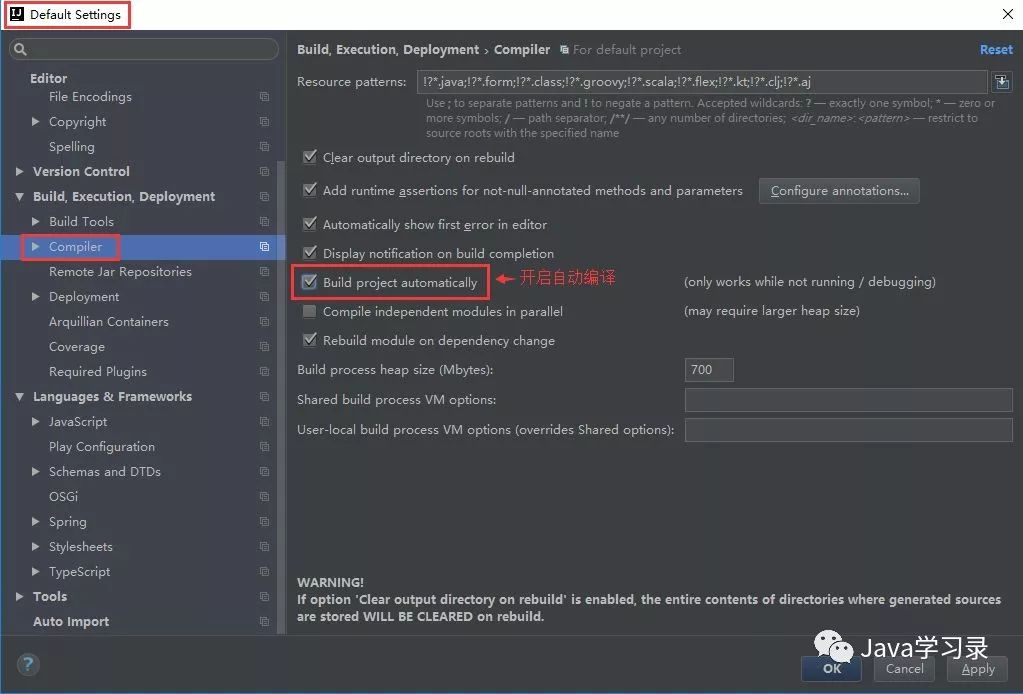
Task: Expand the Build Tools node
Action: [35, 222]
